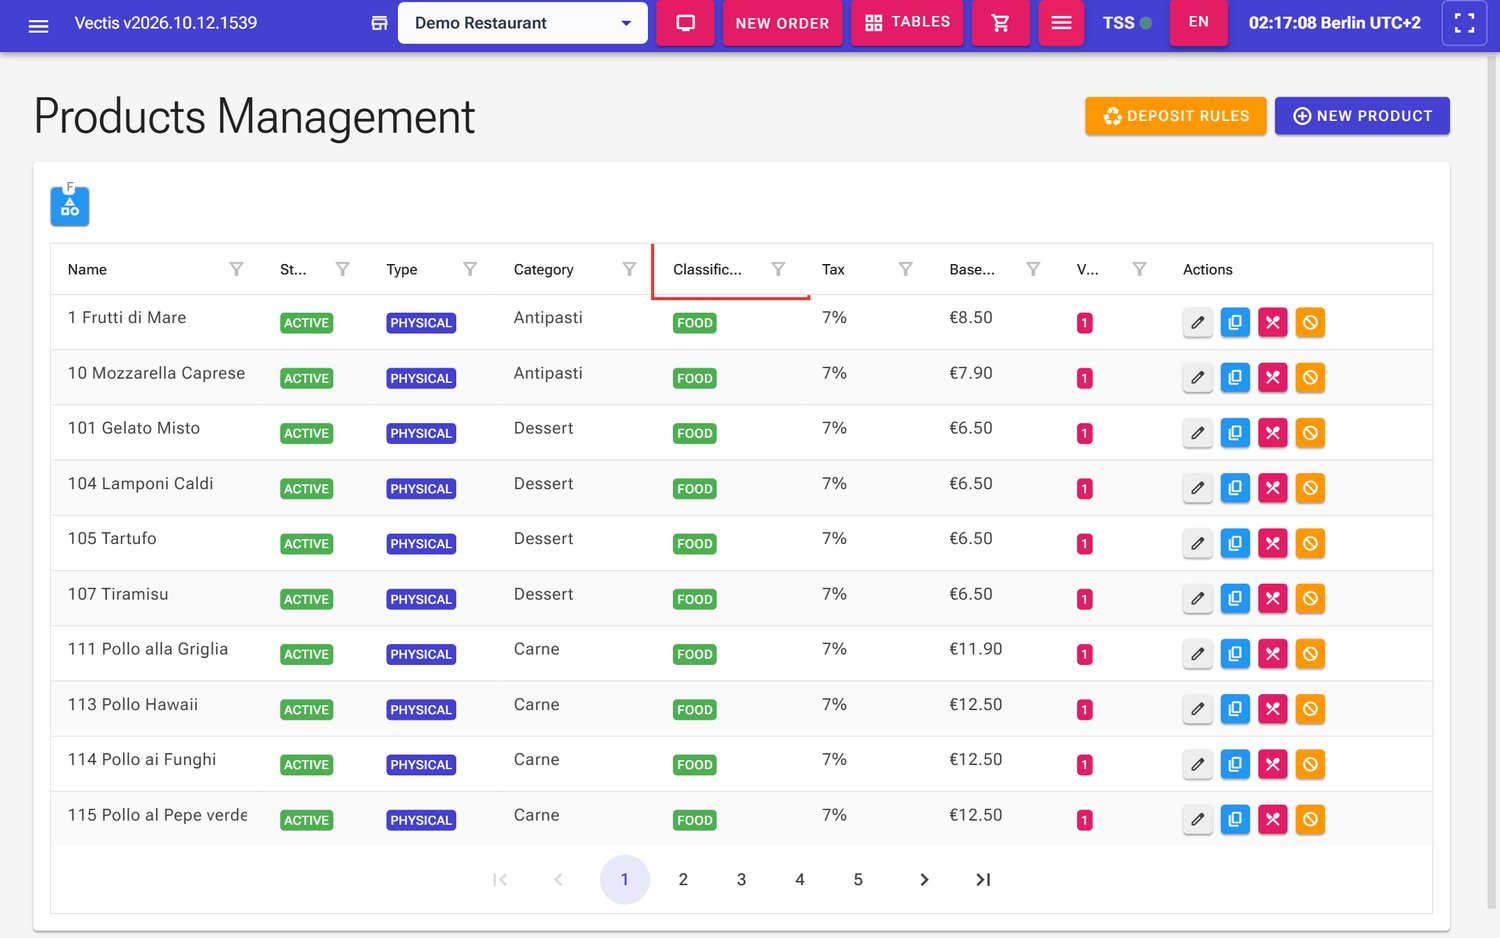
Task: Edit the 1 Frutti di Mare product
Action: [1197, 323]
